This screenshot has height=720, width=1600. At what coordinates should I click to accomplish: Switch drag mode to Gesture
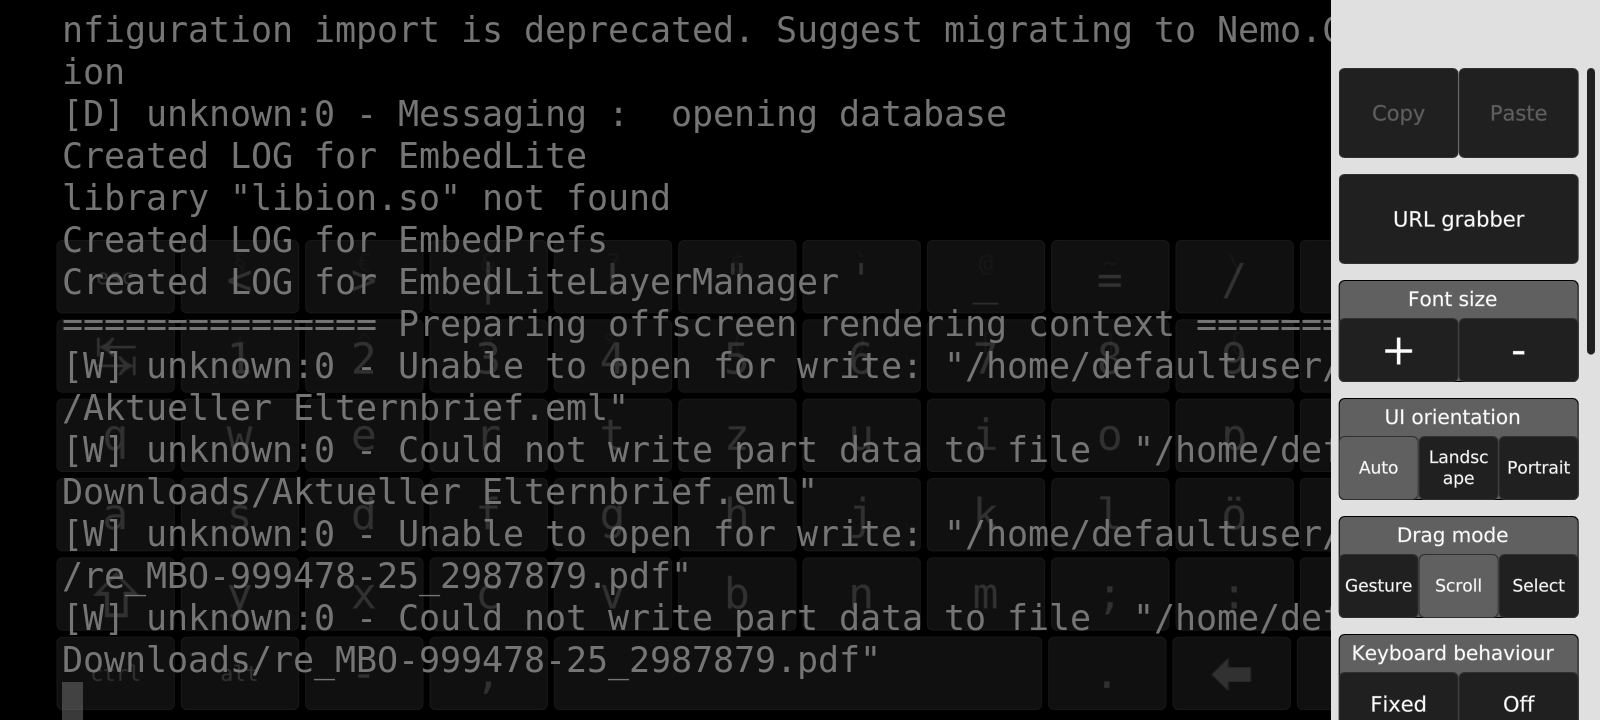pyautogui.click(x=1378, y=585)
